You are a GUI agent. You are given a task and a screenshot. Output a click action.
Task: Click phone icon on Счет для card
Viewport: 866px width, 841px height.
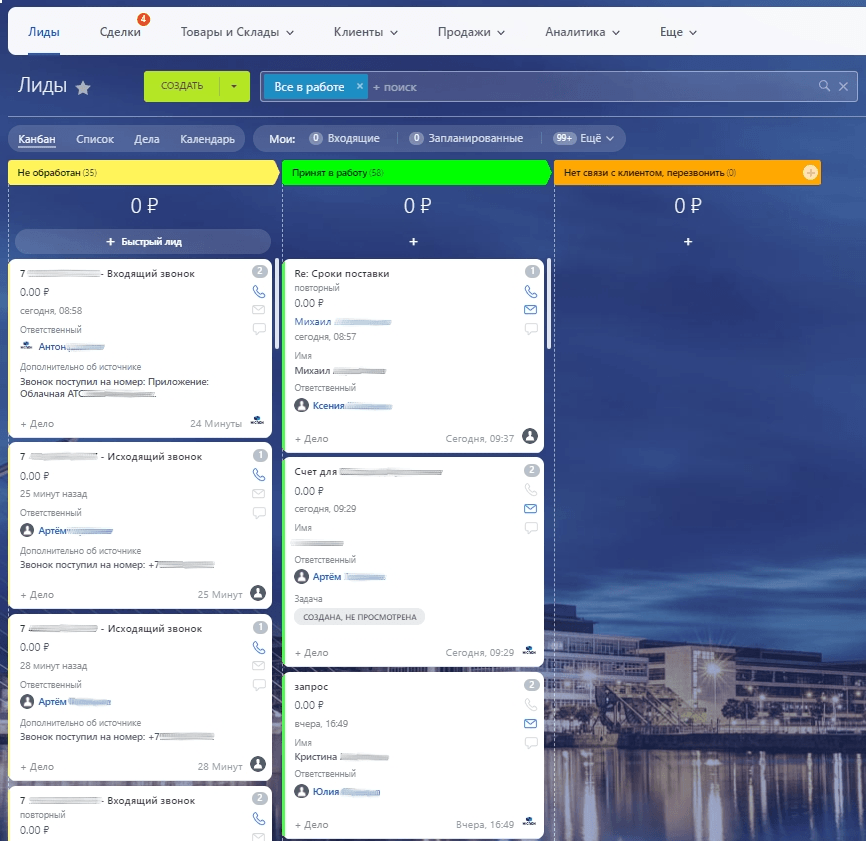pyautogui.click(x=530, y=489)
